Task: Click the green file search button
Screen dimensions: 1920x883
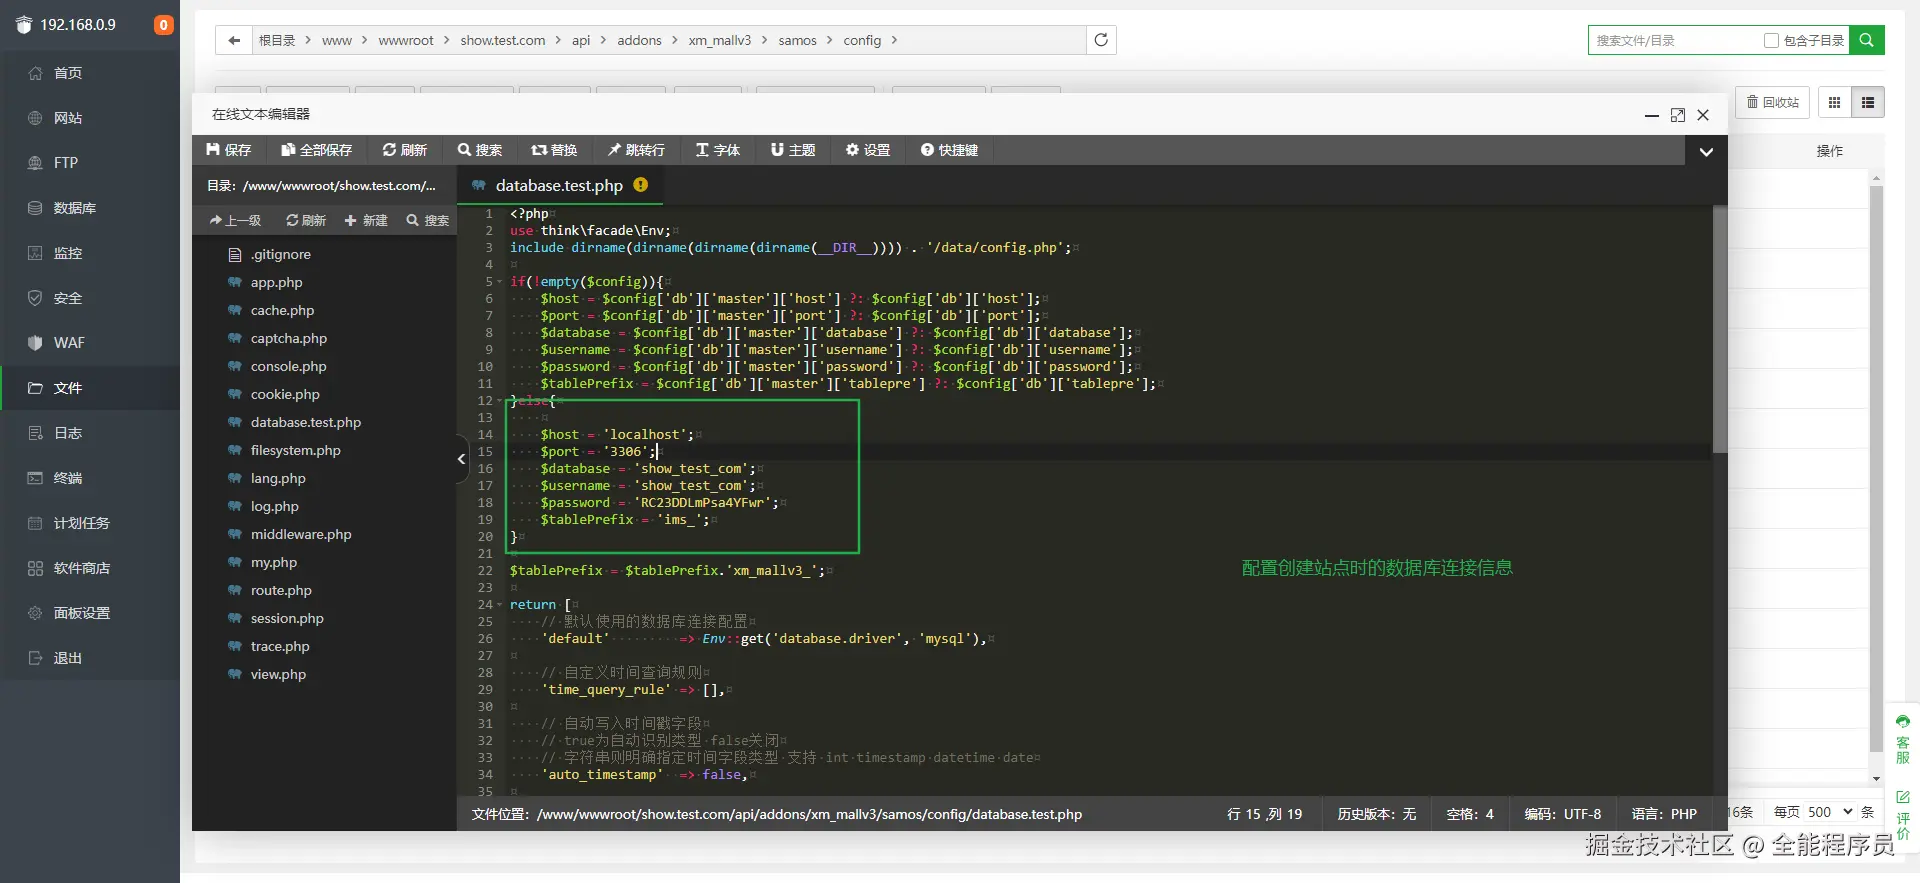Action: [1866, 40]
